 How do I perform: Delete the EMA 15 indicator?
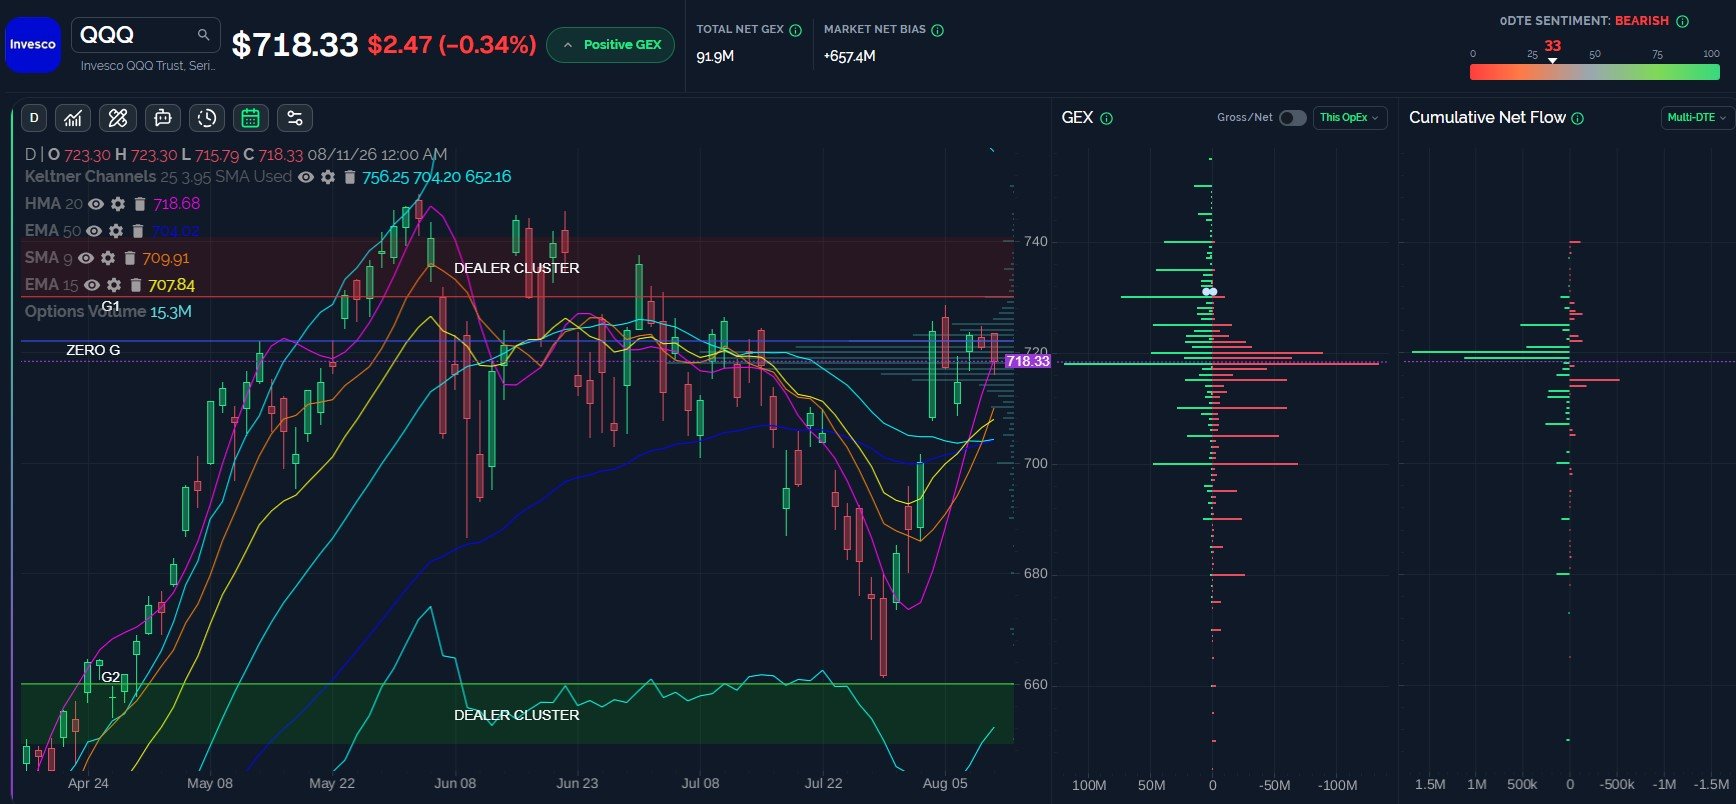tap(136, 285)
